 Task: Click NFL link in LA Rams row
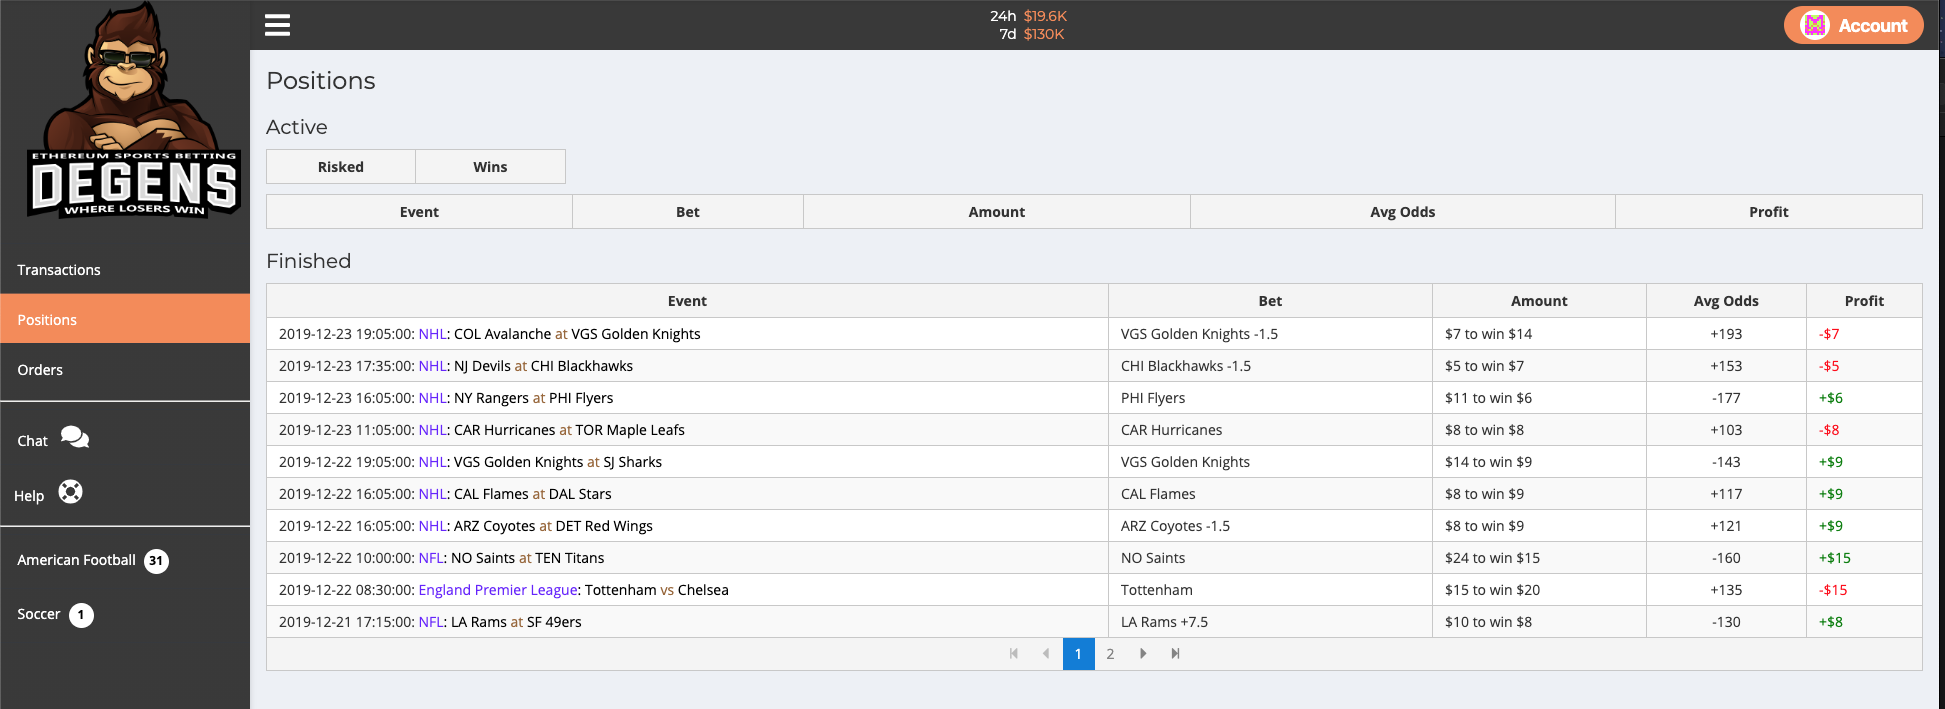pyautogui.click(x=431, y=622)
